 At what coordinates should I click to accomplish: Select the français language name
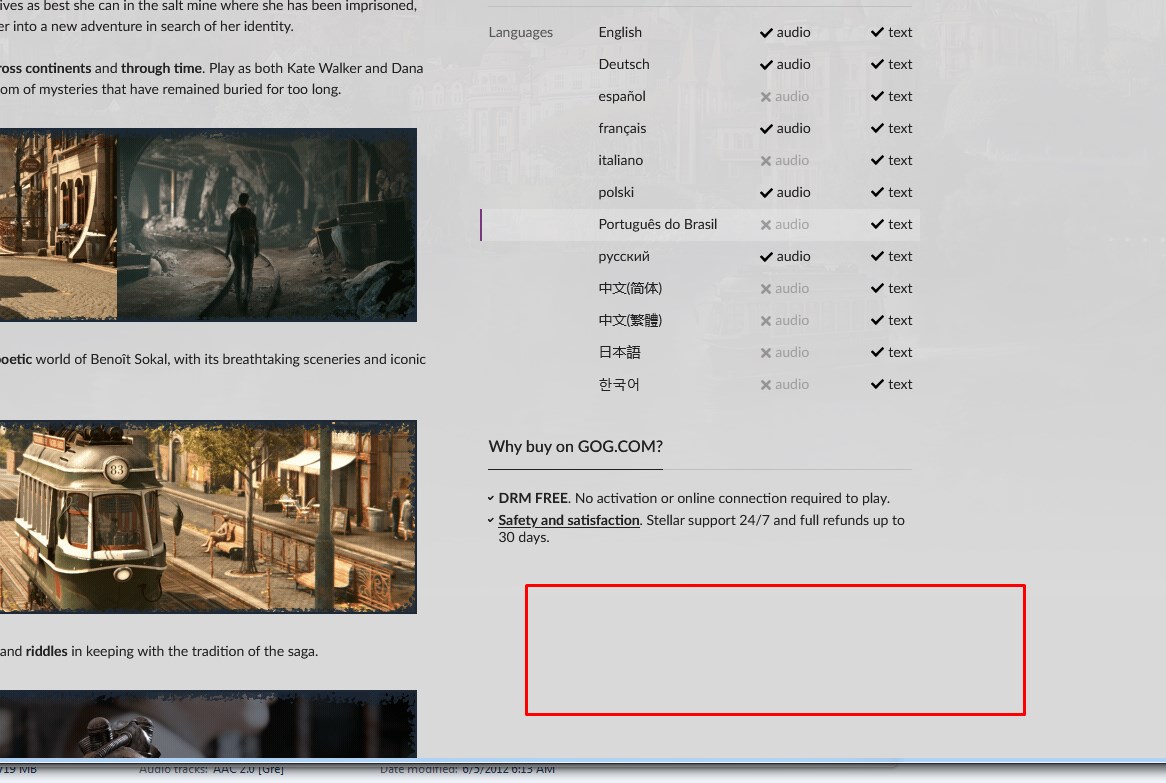622,129
